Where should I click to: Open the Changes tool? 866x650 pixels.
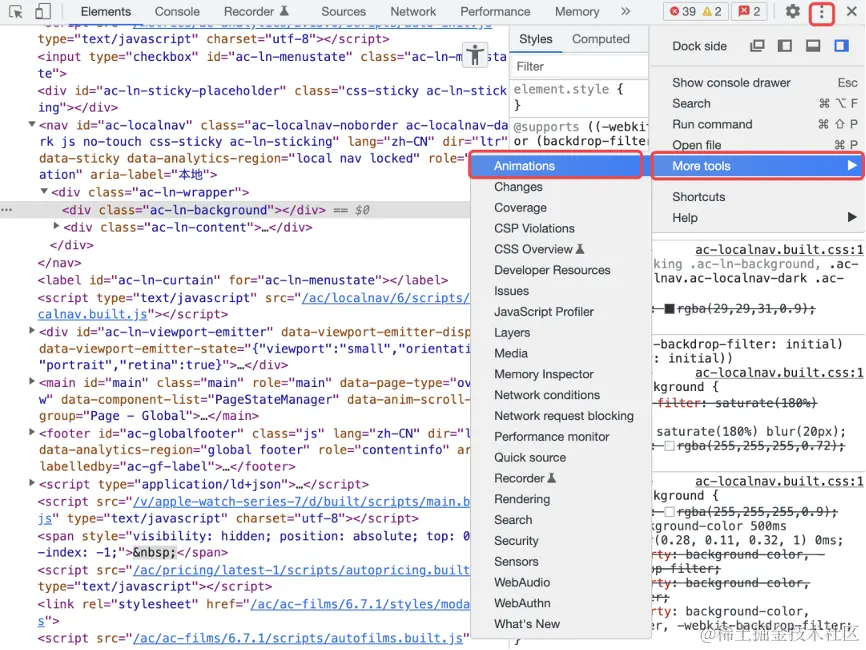point(561,187)
